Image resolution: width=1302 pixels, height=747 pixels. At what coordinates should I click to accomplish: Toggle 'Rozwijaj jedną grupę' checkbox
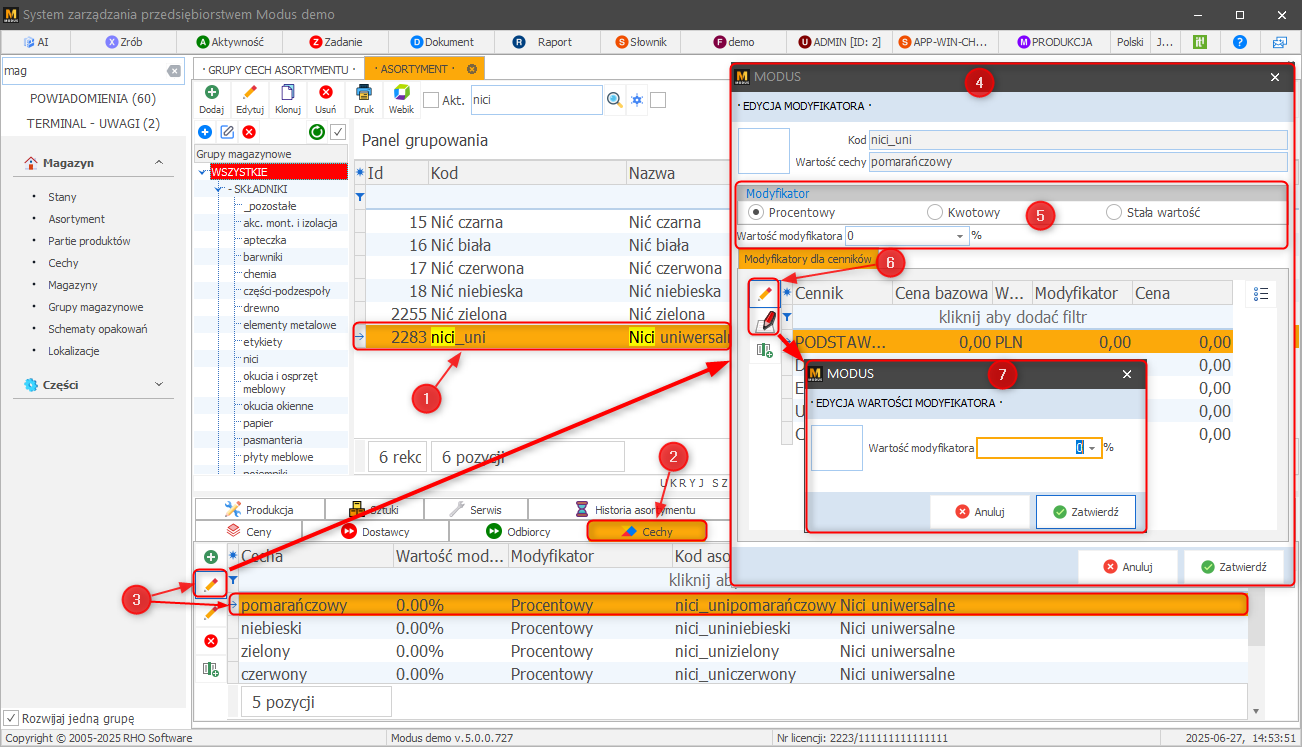pos(11,718)
